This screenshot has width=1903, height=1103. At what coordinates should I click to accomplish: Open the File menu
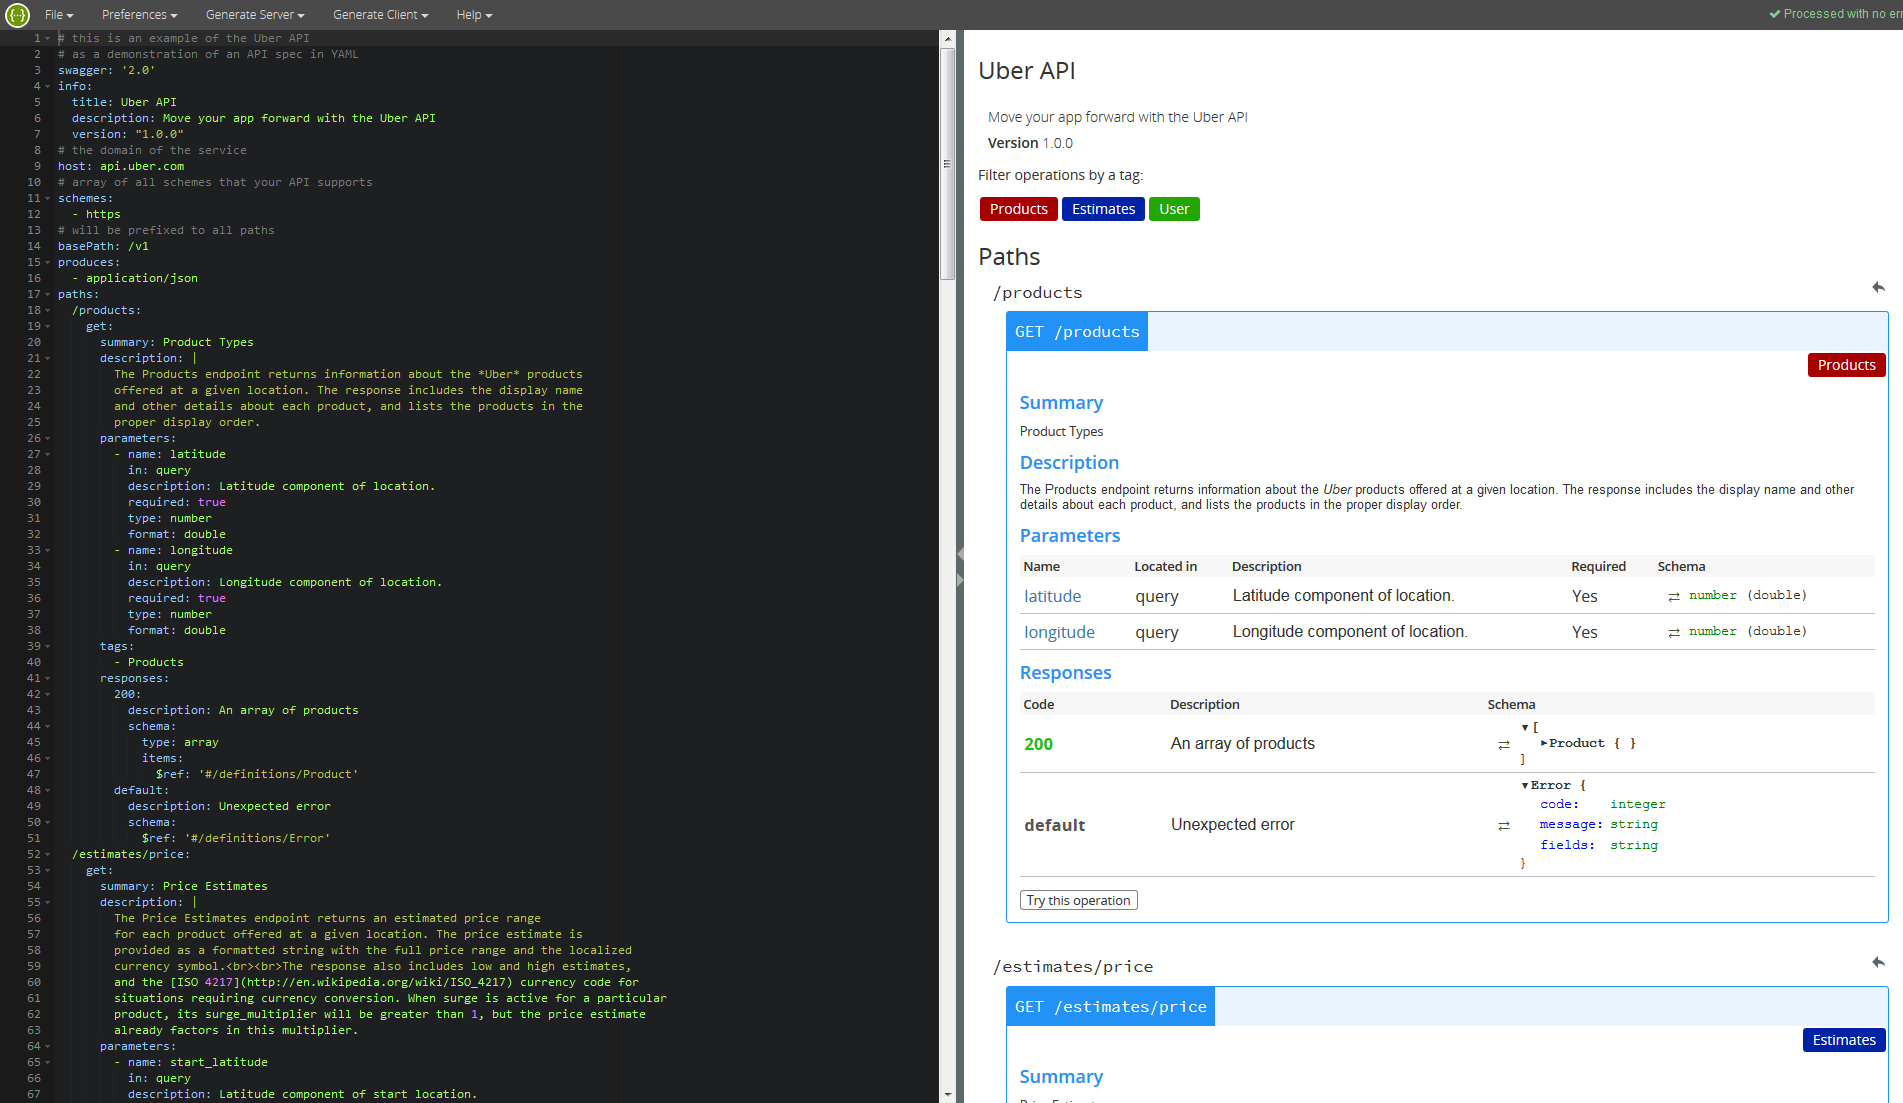click(x=58, y=14)
